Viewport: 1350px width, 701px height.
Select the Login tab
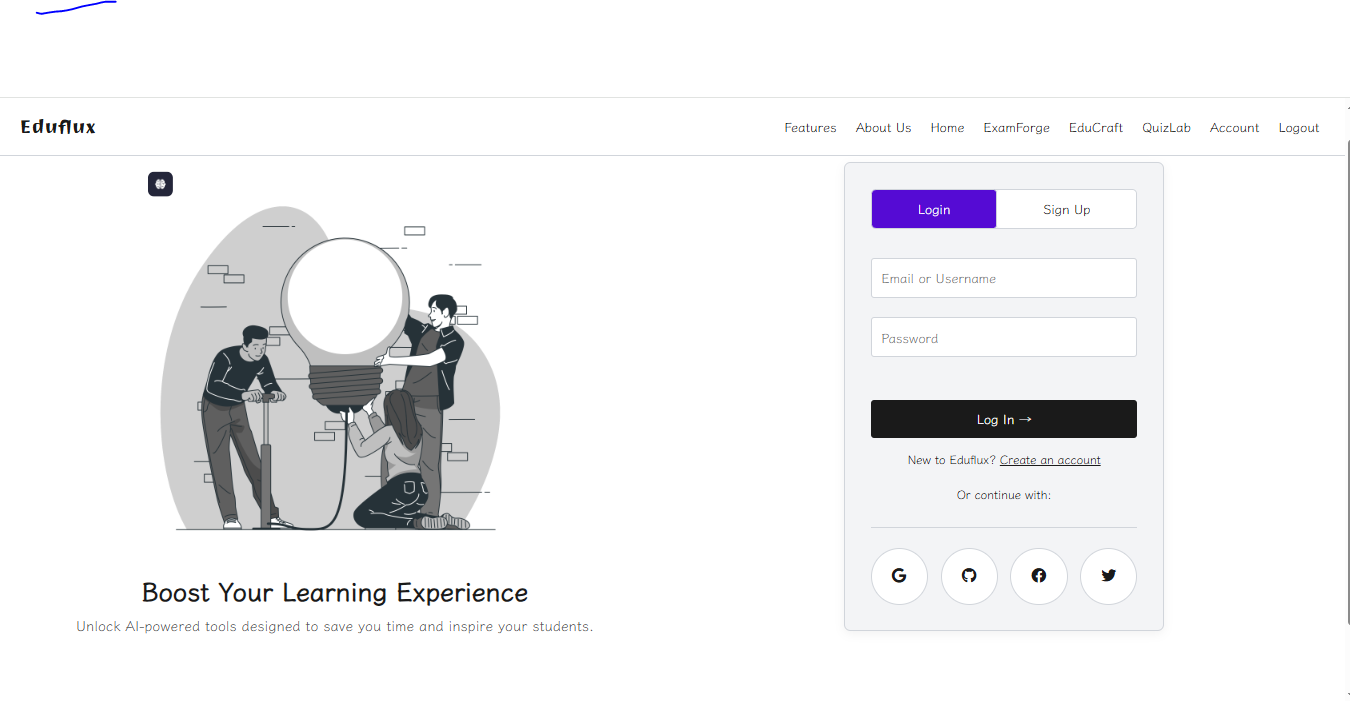[x=933, y=209]
